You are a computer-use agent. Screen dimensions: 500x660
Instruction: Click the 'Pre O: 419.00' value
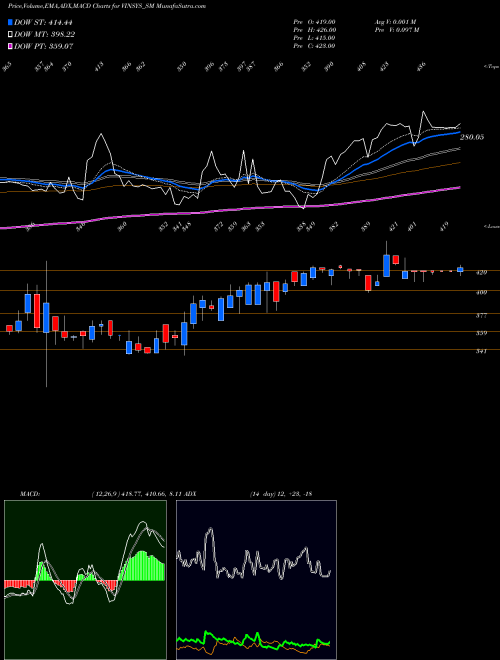click(x=314, y=21)
